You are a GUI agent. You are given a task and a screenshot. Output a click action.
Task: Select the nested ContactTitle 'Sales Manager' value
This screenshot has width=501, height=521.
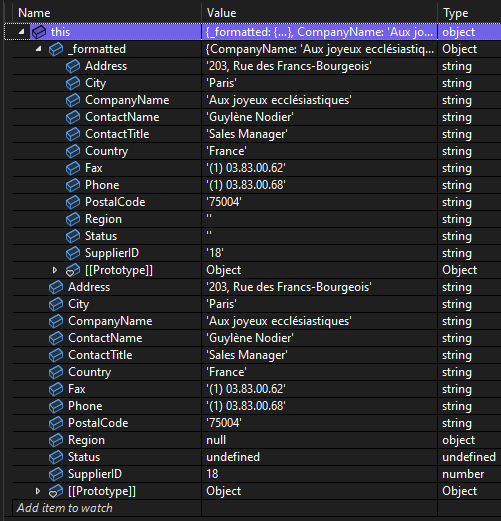coord(247,134)
